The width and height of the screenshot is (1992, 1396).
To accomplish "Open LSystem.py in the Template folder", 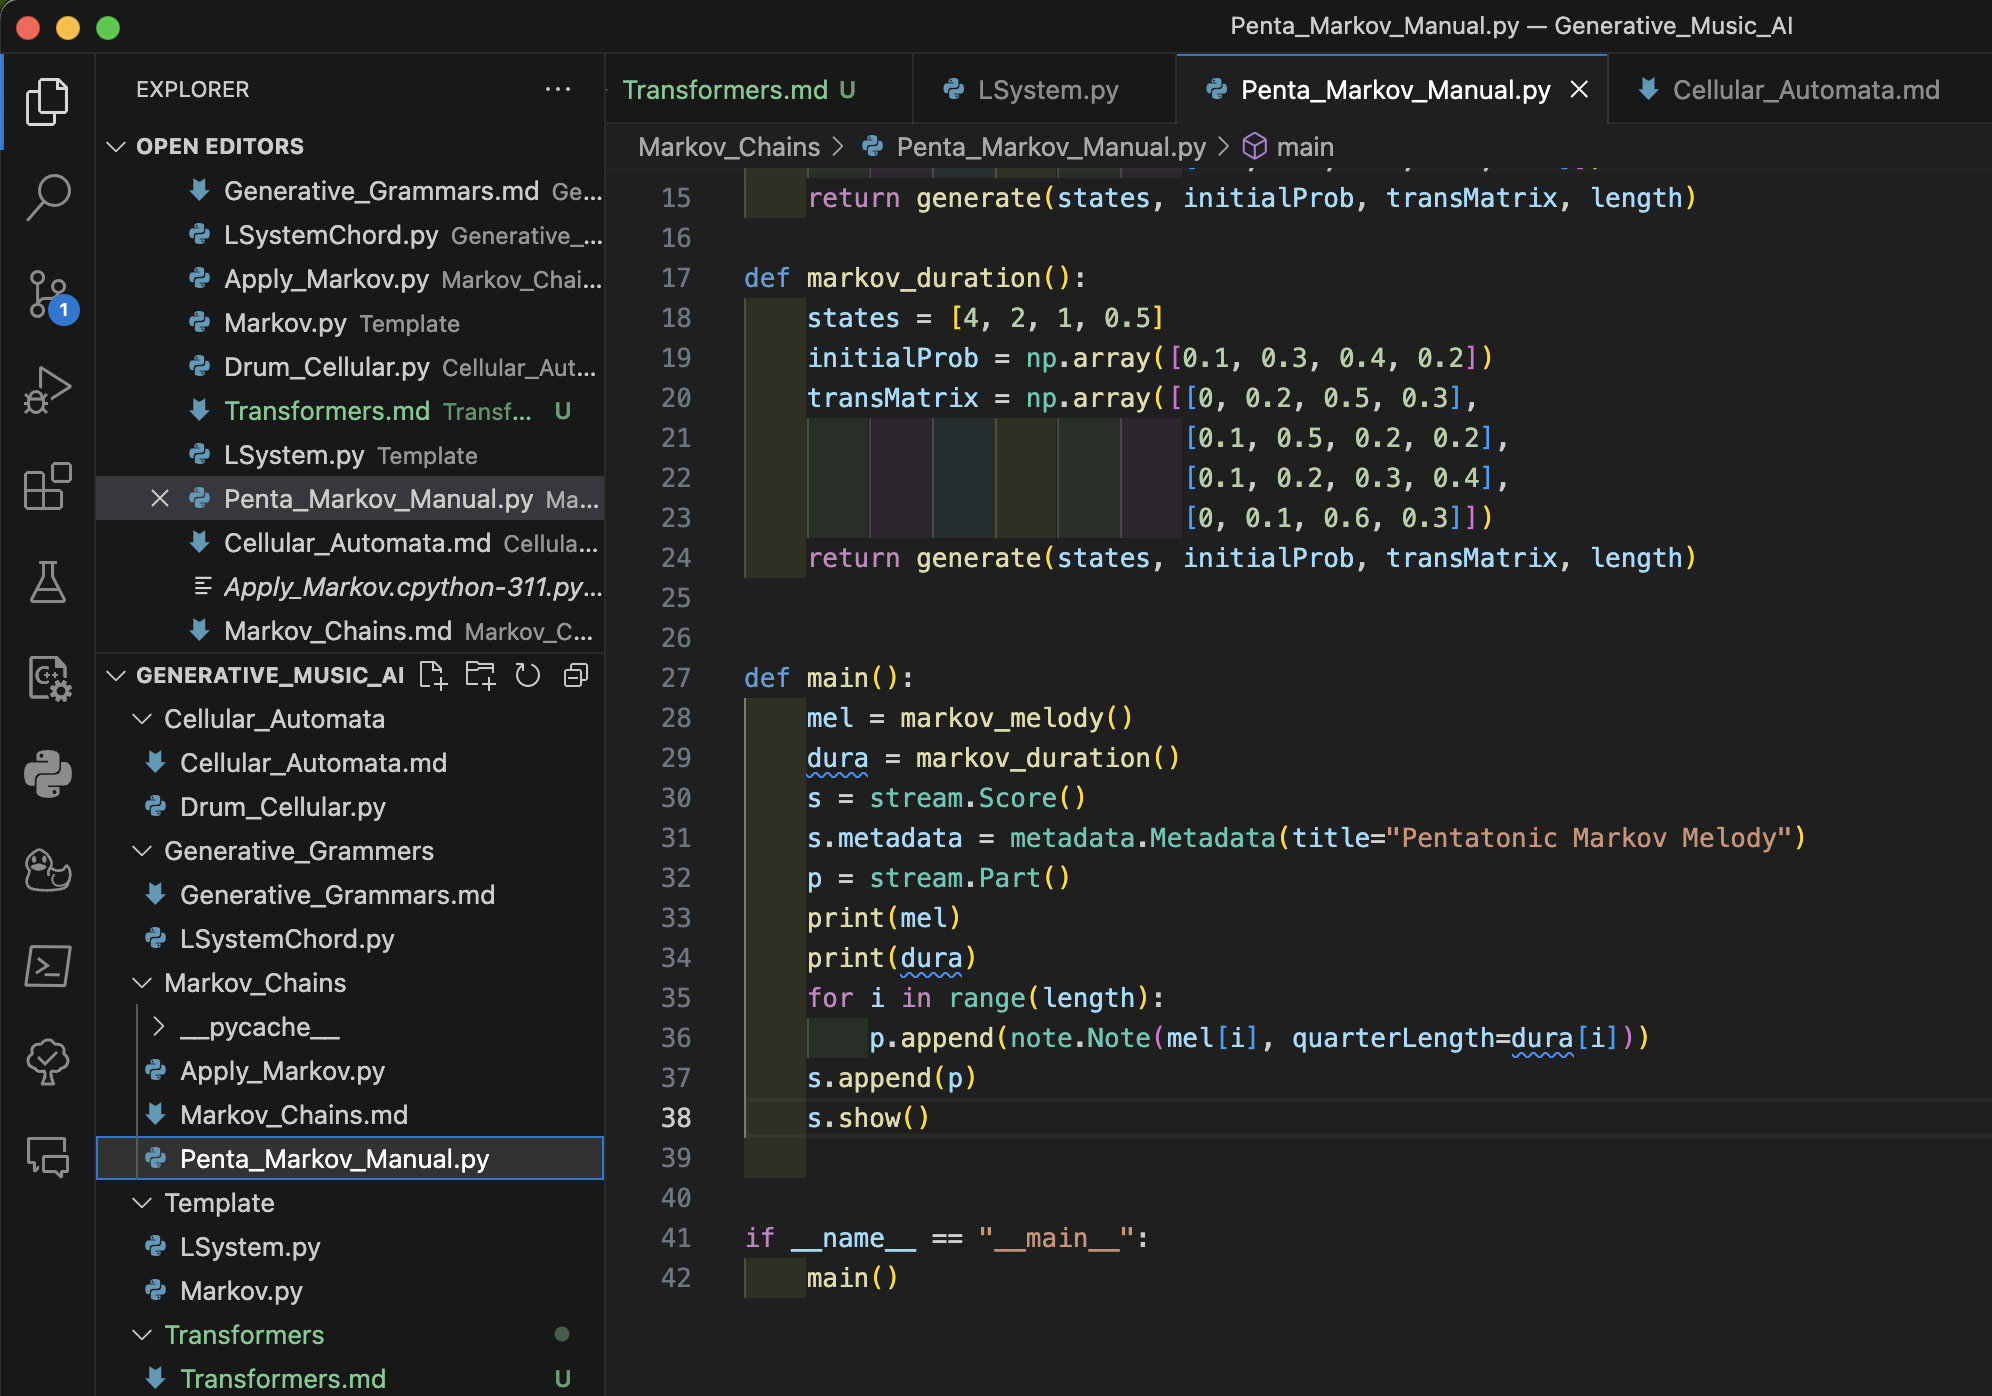I will pyautogui.click(x=350, y=1246).
